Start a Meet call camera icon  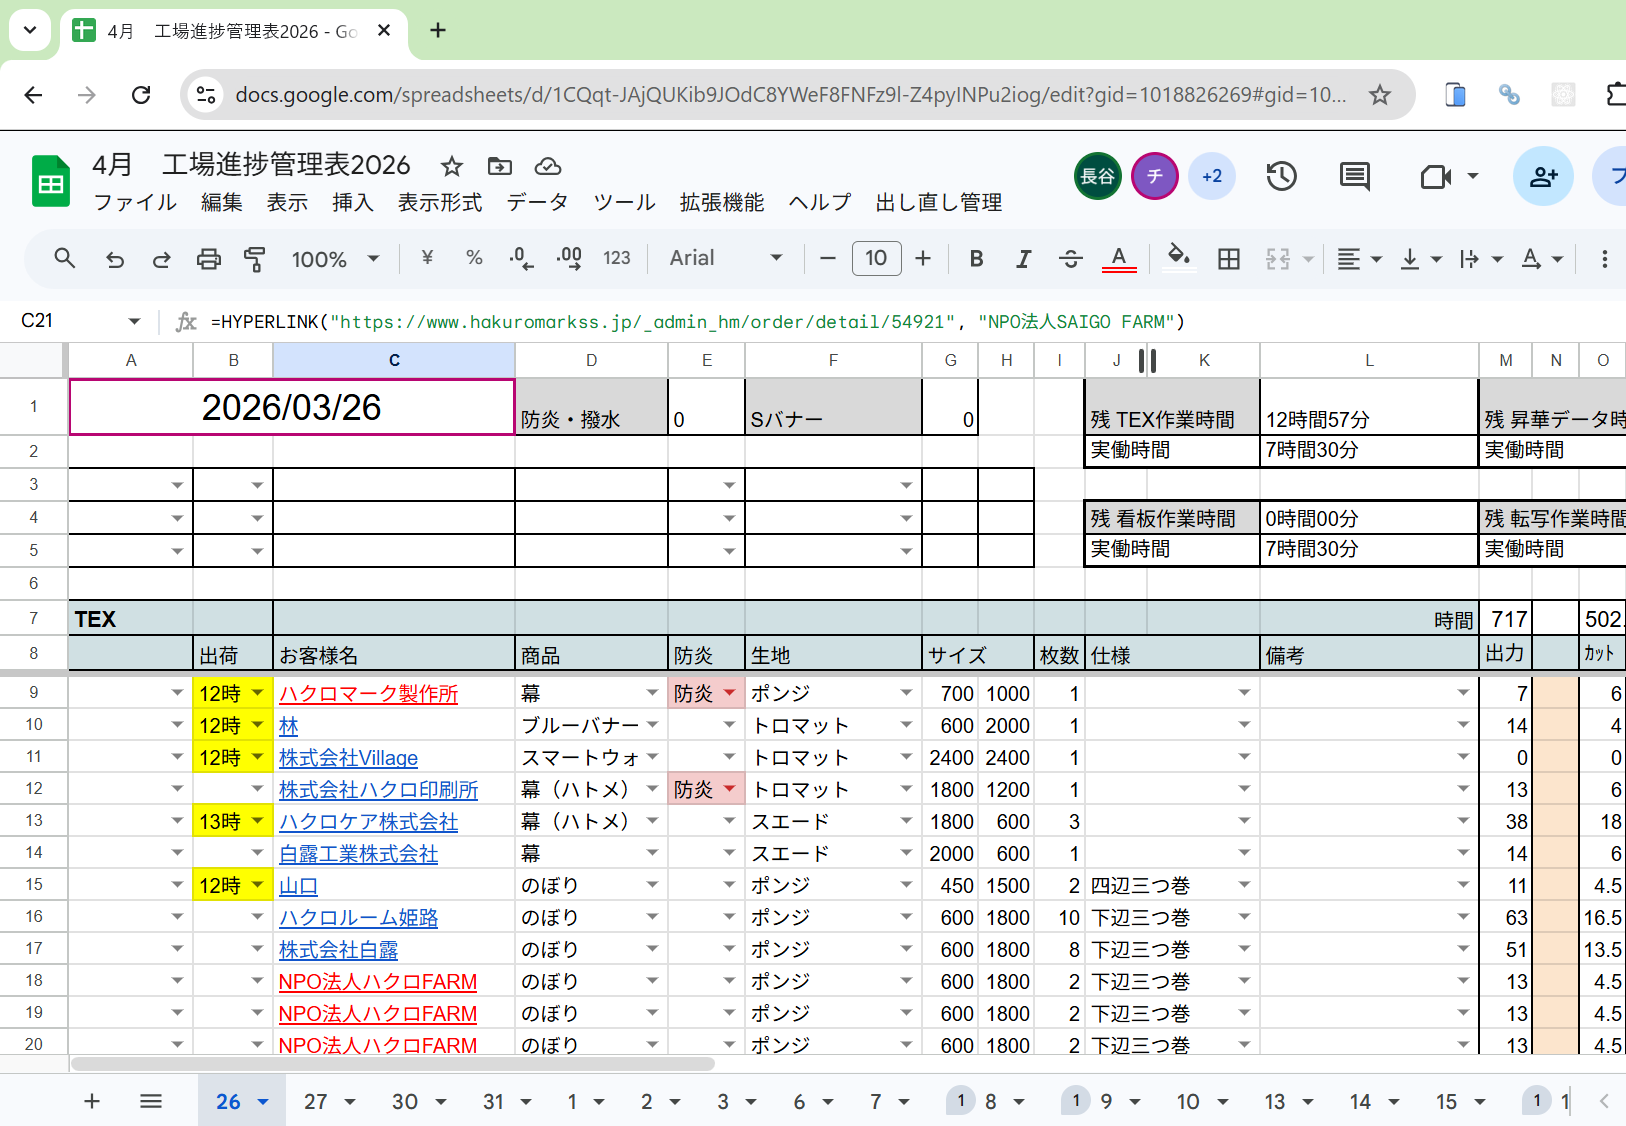pyautogui.click(x=1436, y=177)
